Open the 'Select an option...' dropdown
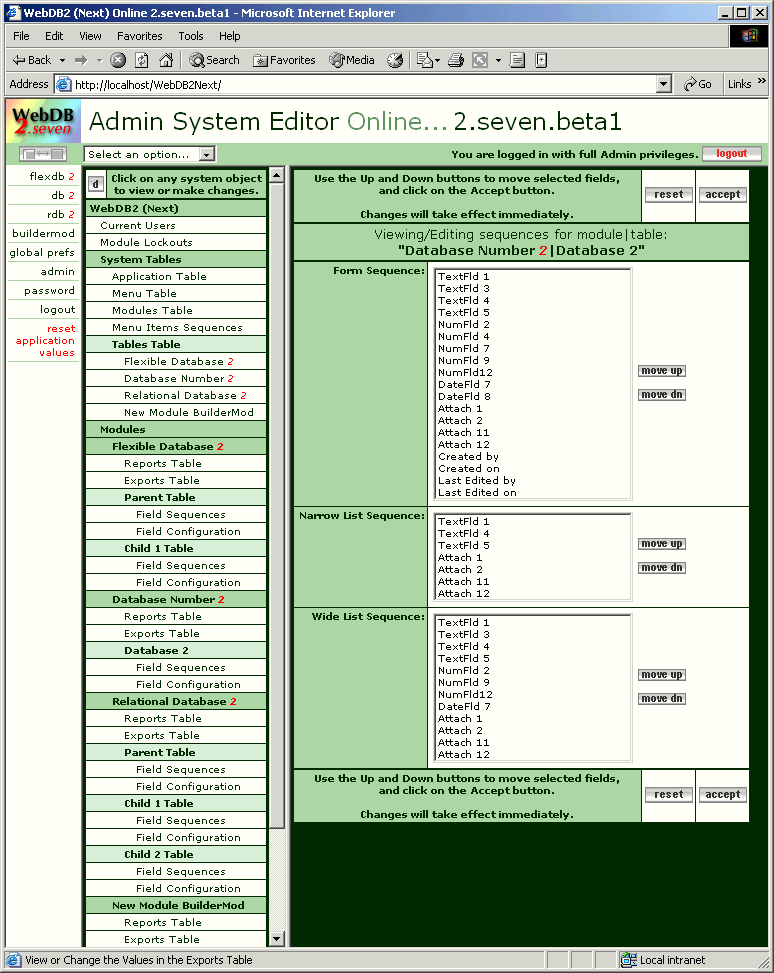The image size is (774, 973). pyautogui.click(x=149, y=154)
